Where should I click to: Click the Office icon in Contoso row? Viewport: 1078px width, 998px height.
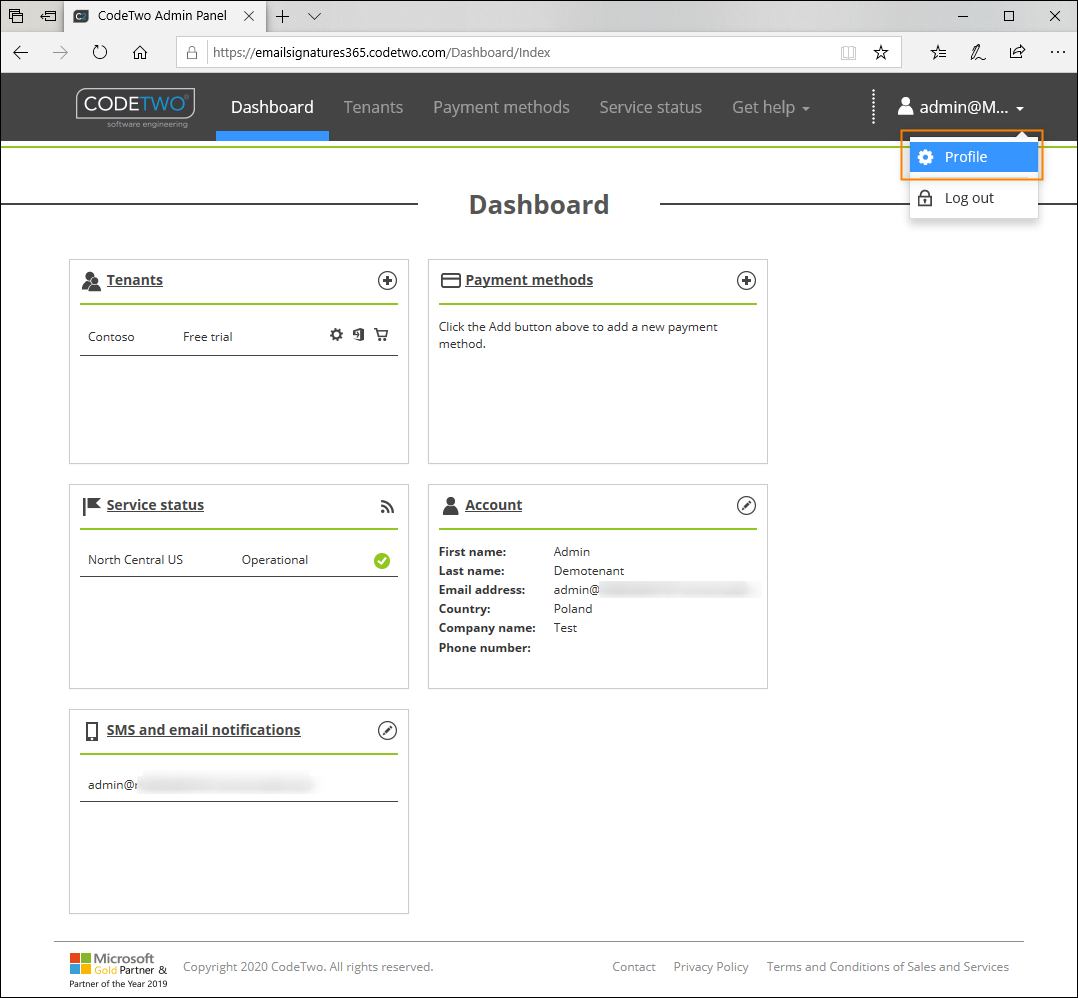coord(358,335)
